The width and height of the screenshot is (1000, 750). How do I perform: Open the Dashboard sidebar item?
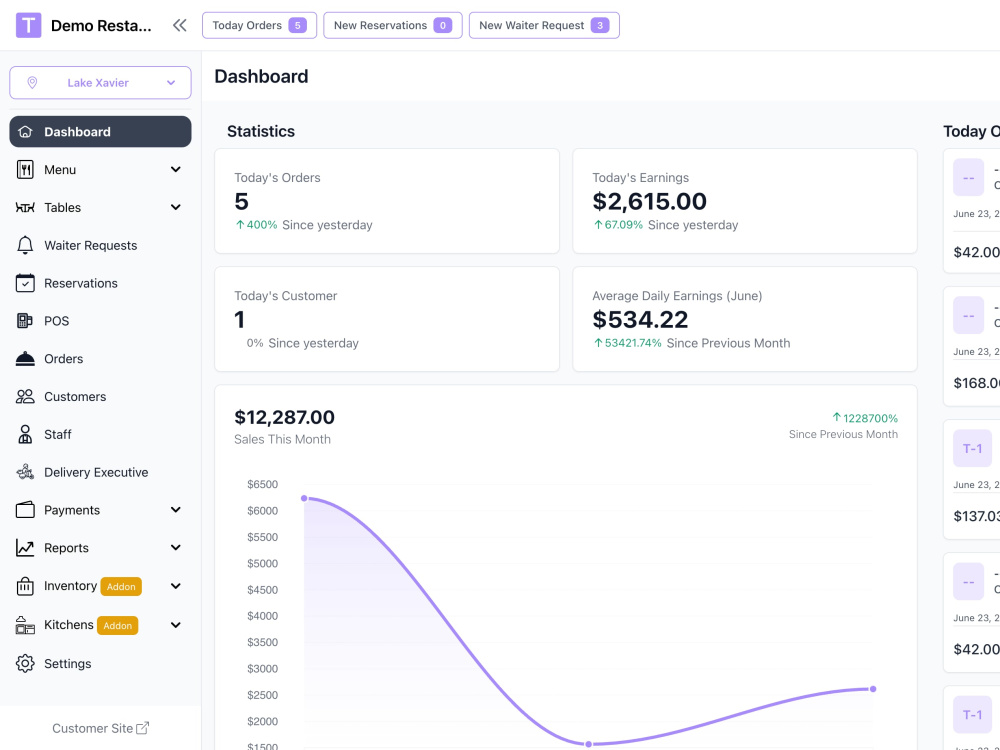(x=100, y=131)
